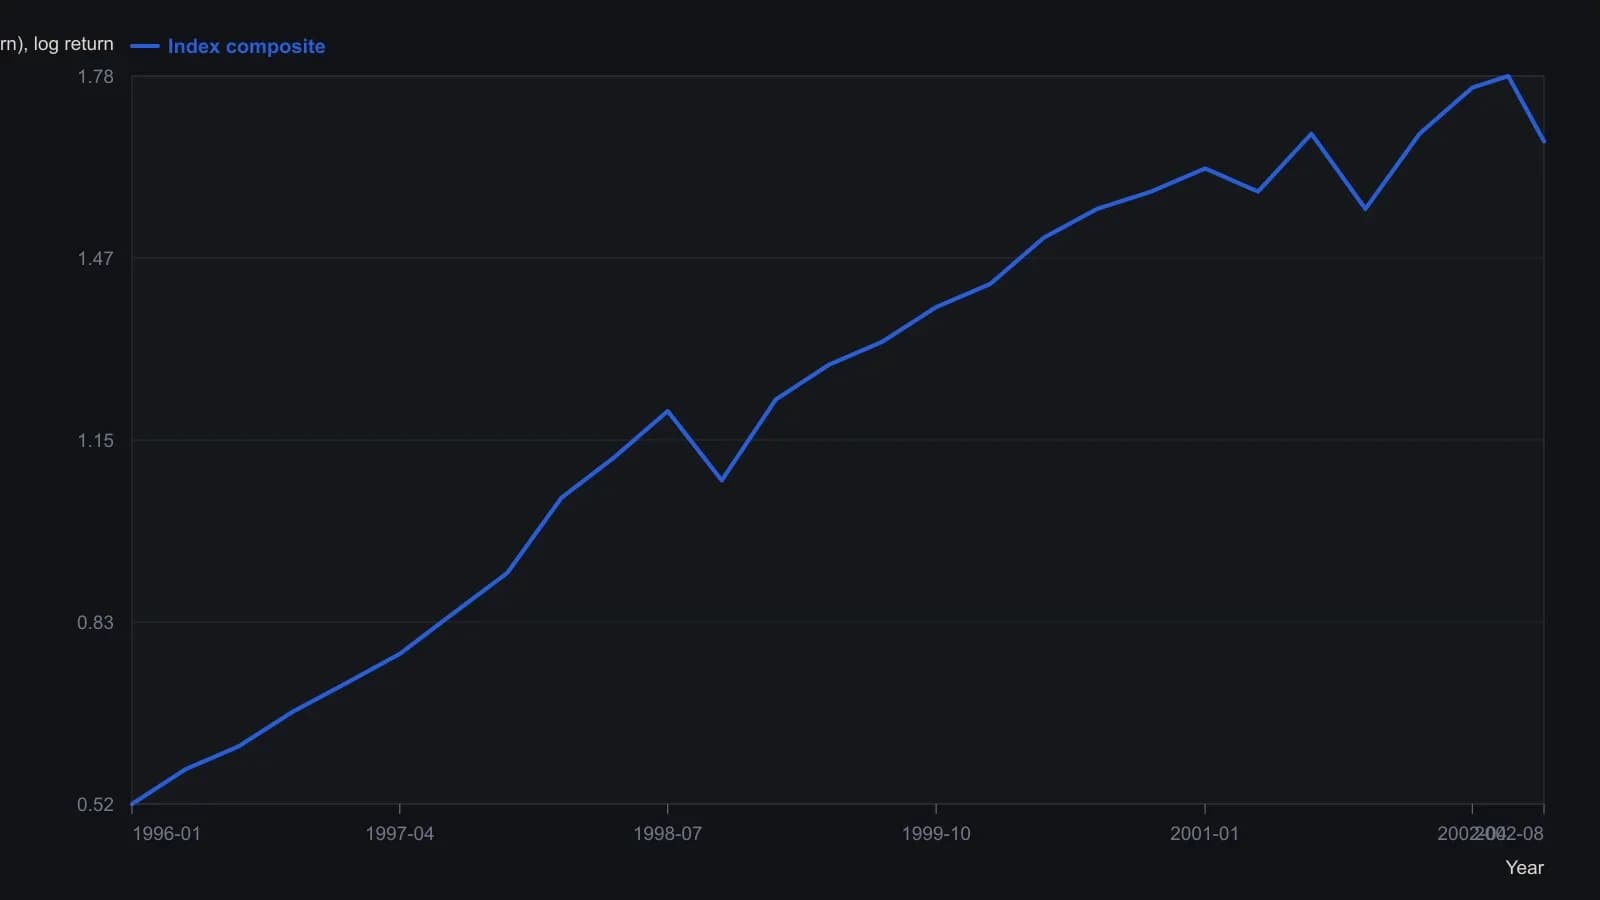
Task: Click the y-axis value 0.83
Action: [x=96, y=623]
